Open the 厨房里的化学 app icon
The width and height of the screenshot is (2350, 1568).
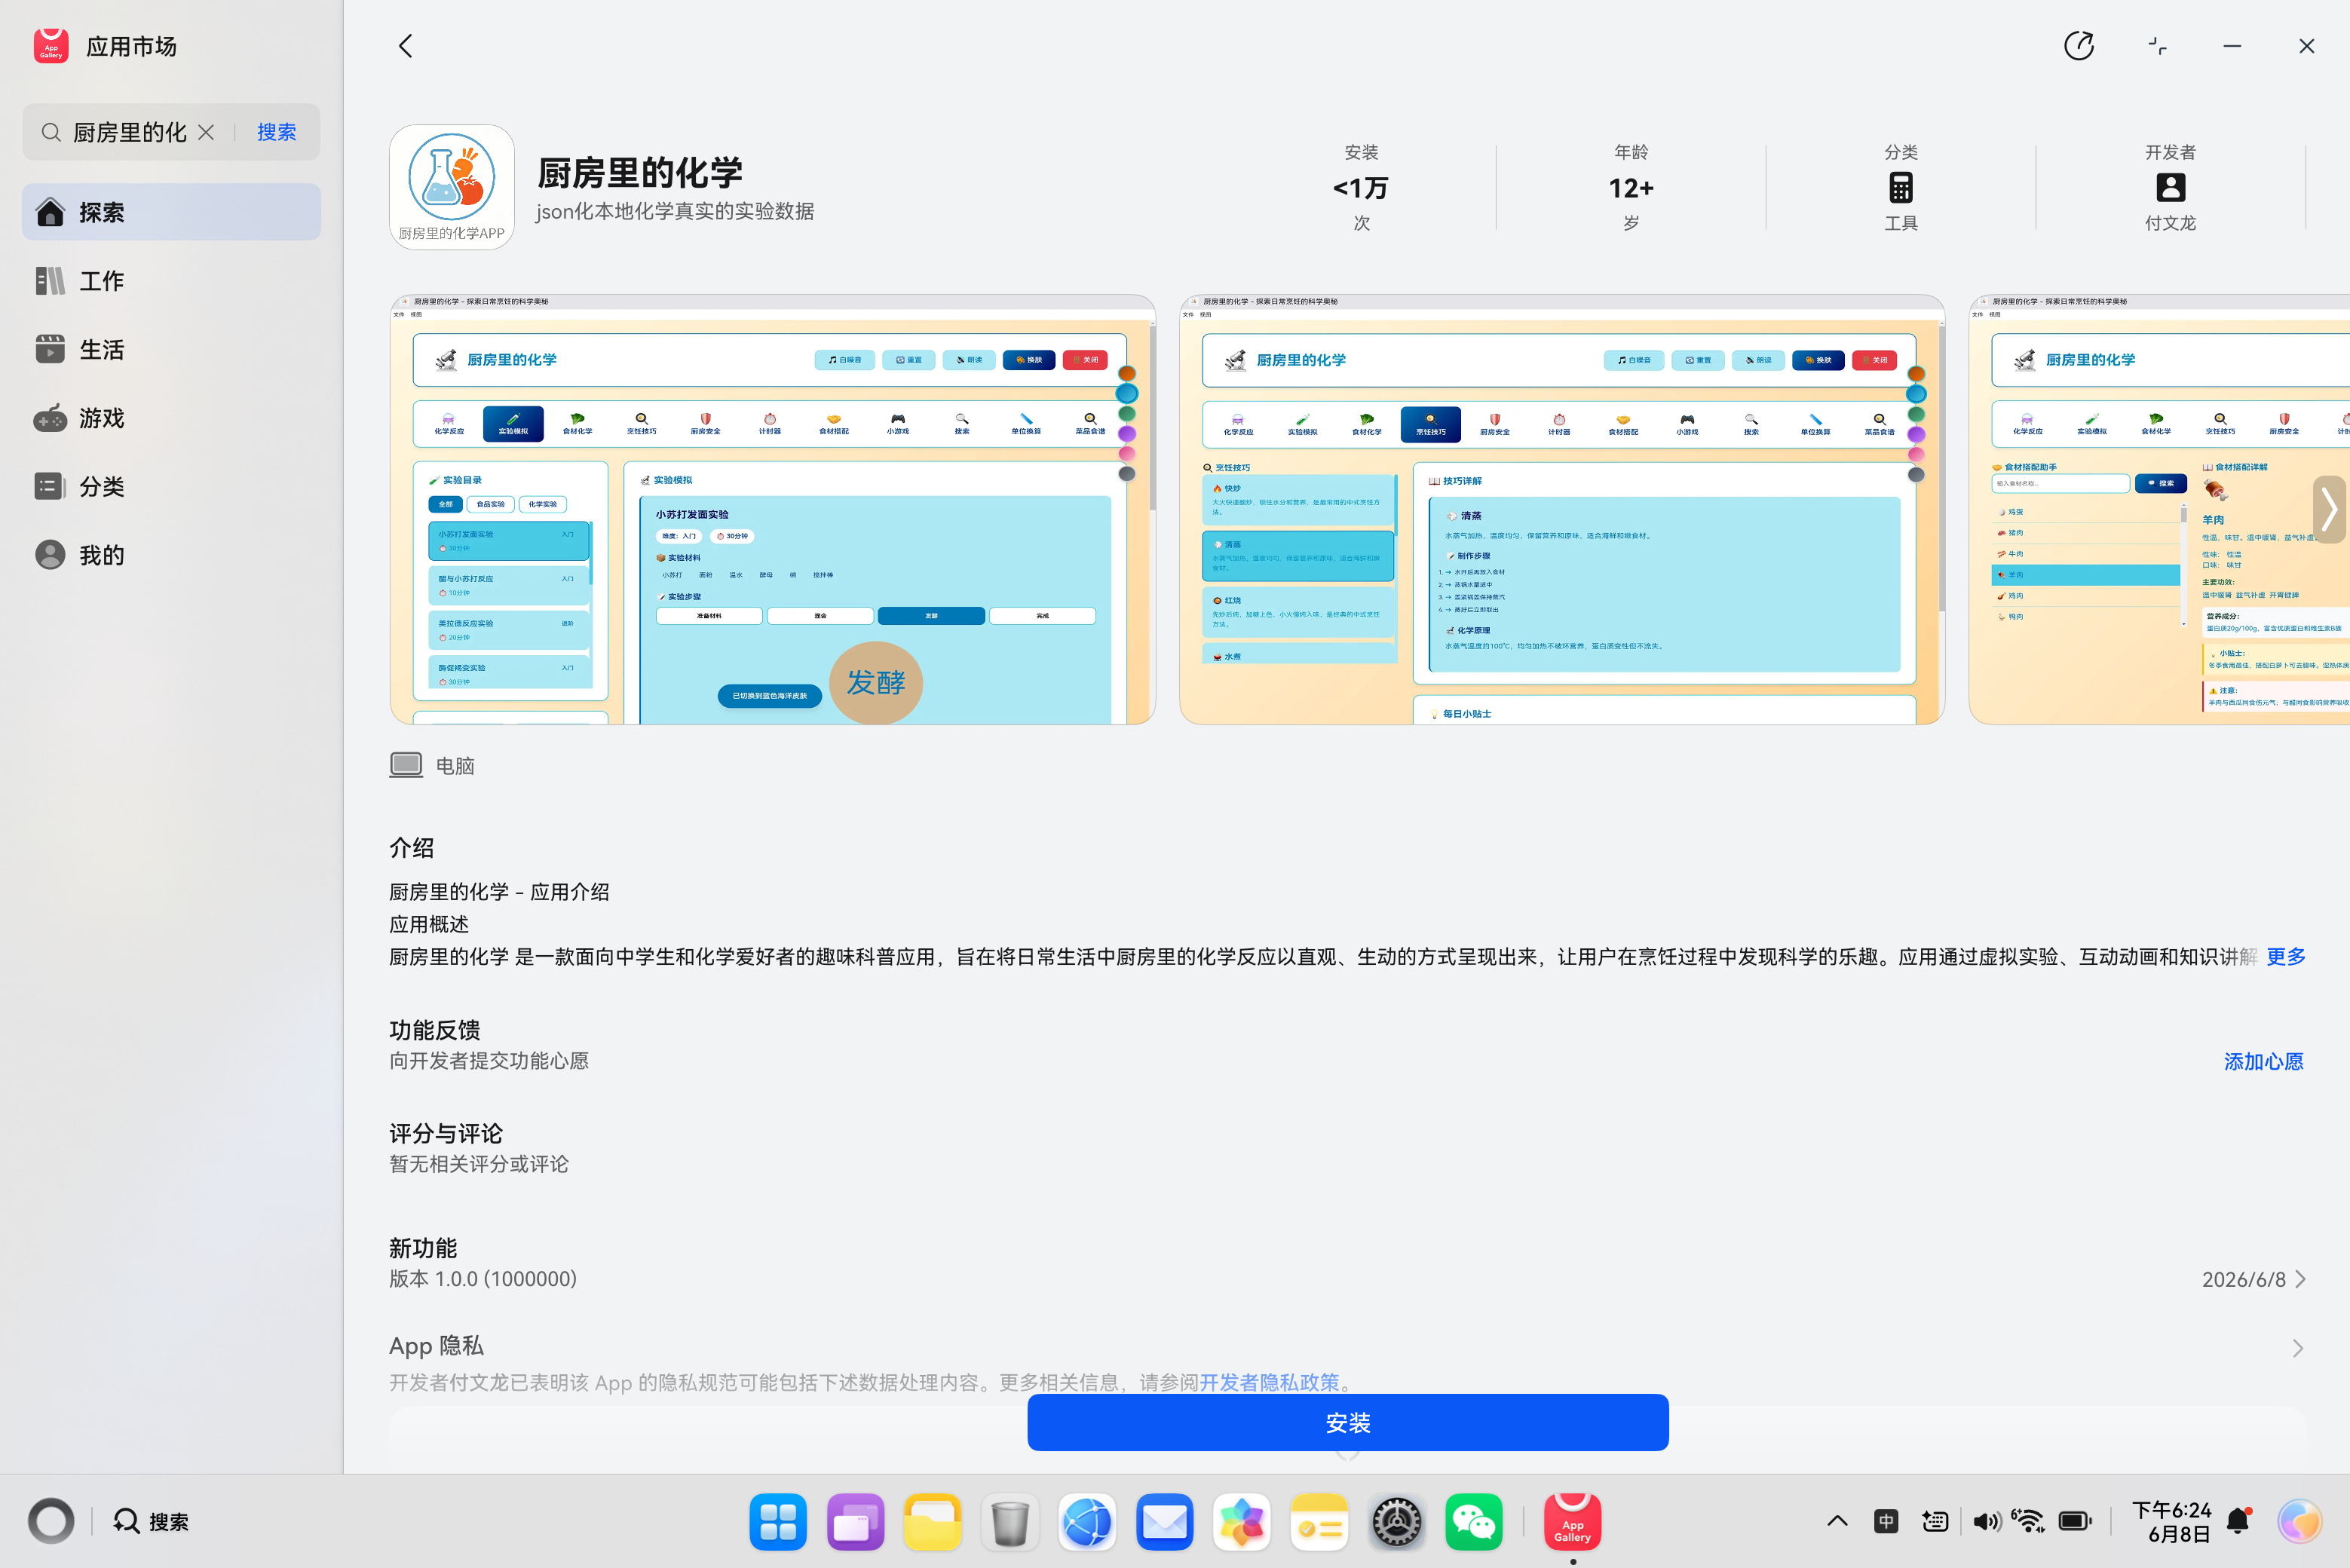(x=451, y=187)
